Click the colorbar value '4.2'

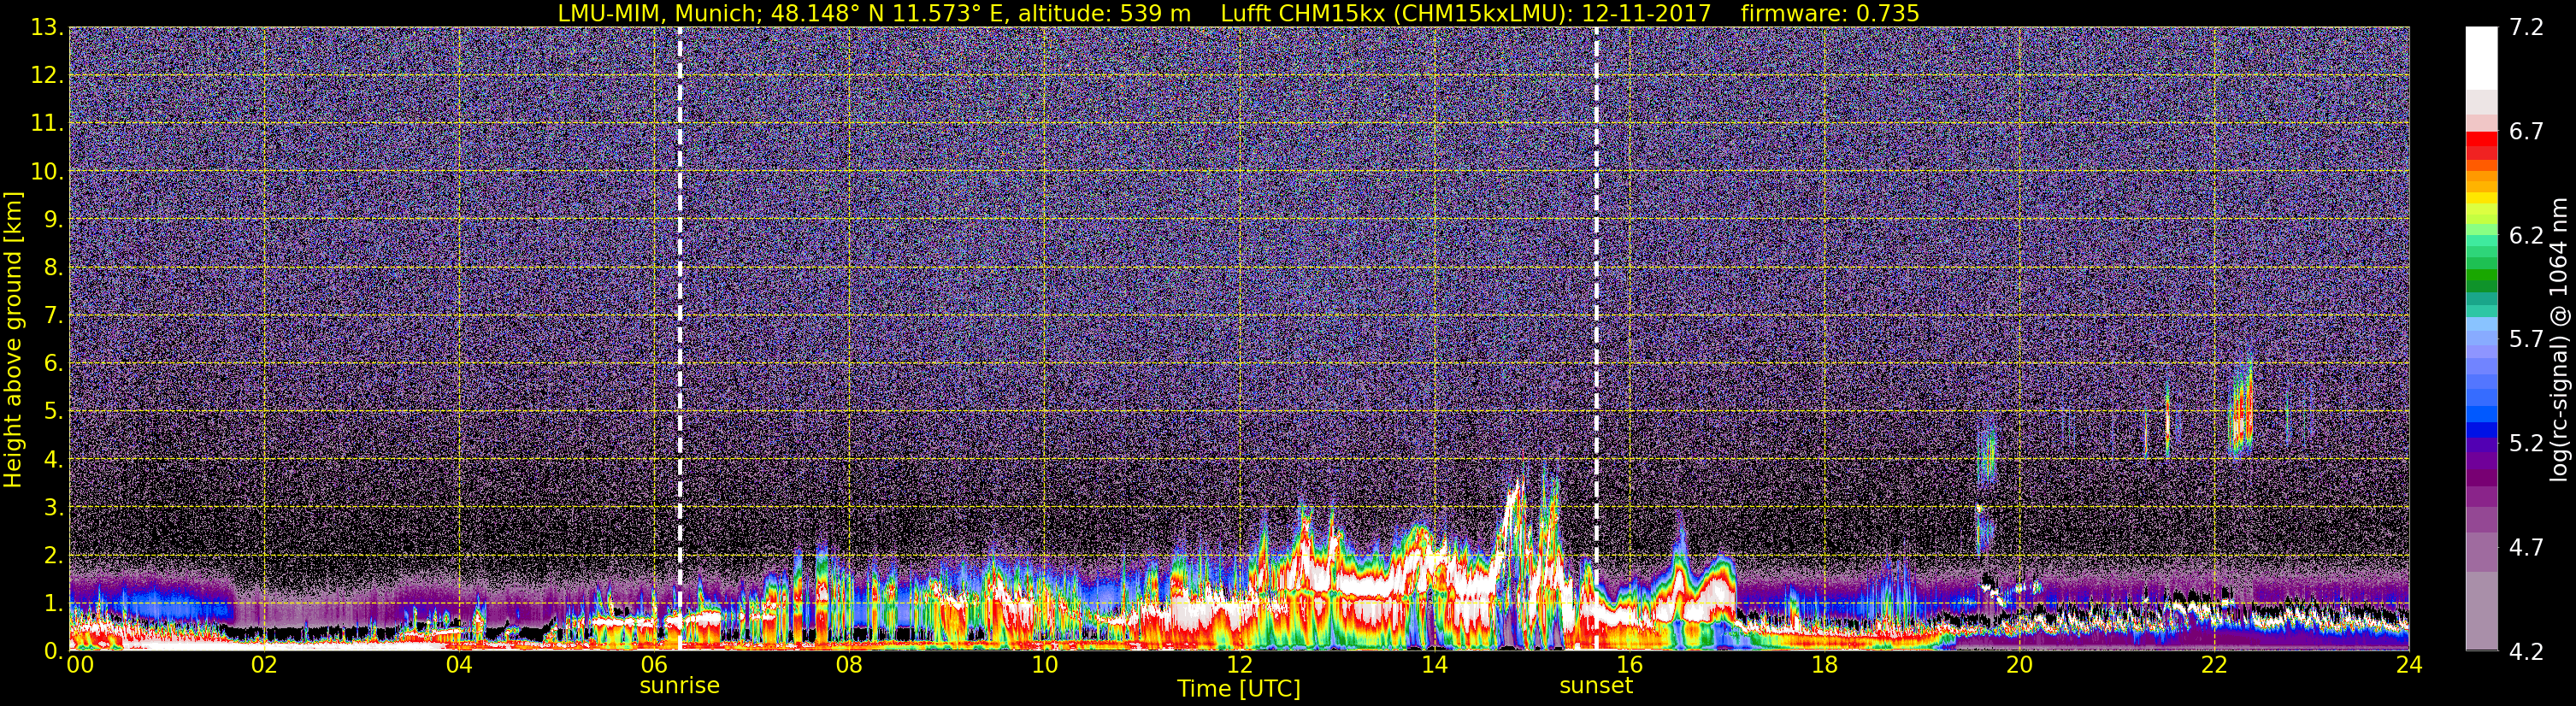[x=2526, y=652]
